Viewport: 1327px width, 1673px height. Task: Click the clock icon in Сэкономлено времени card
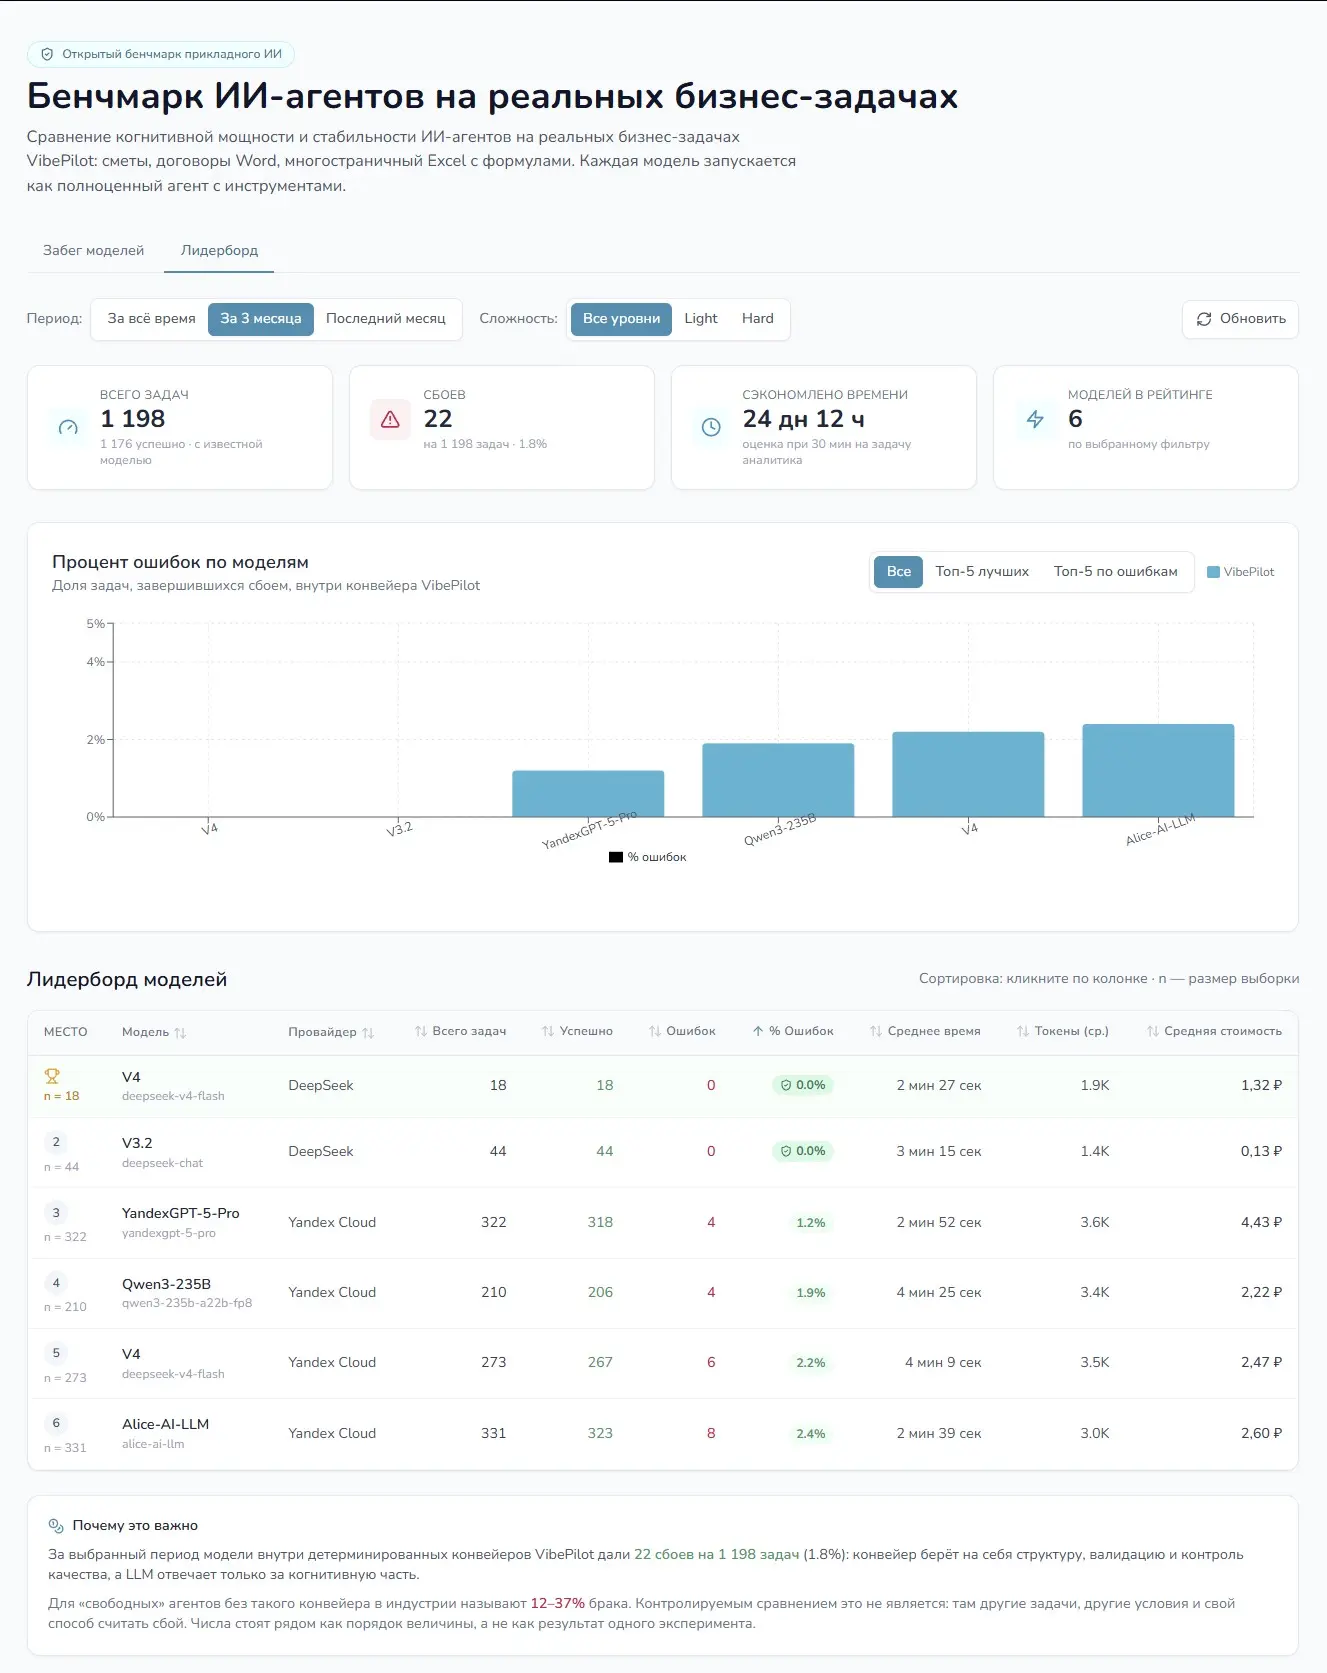(711, 428)
